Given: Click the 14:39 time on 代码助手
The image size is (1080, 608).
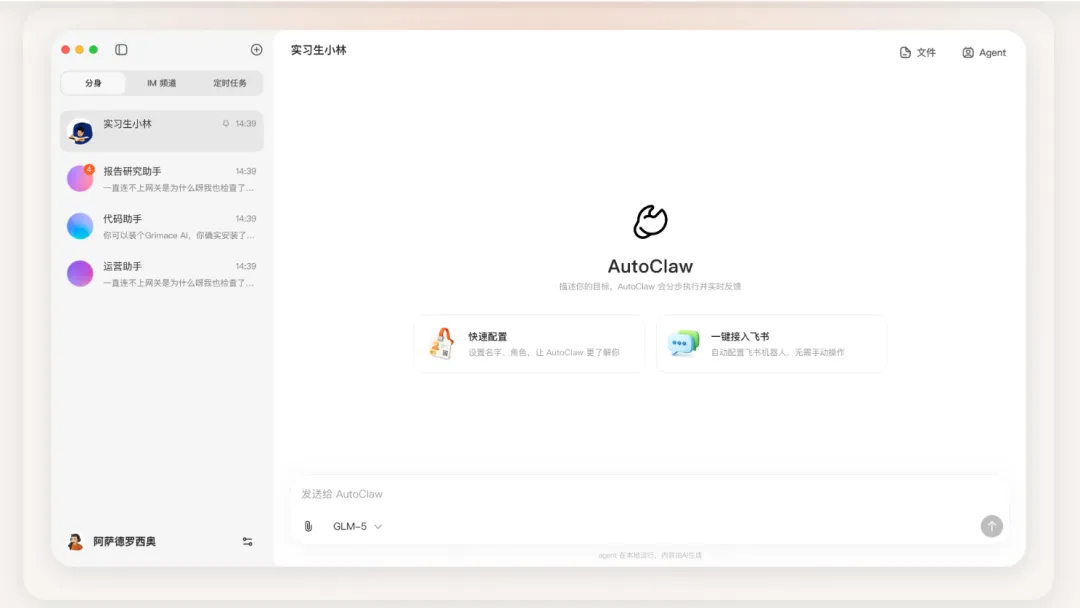Looking at the screenshot, I should pyautogui.click(x=246, y=219).
